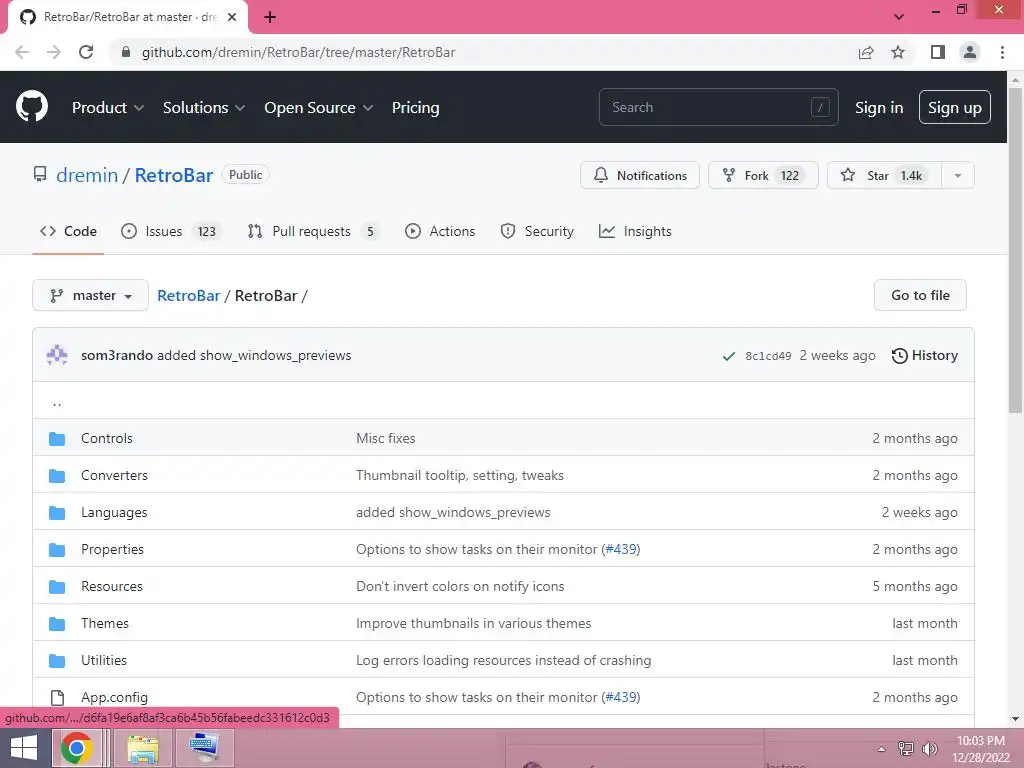Viewport: 1024px width, 768px height.
Task: Click the #439 link in Properties row
Action: pyautogui.click(x=620, y=550)
